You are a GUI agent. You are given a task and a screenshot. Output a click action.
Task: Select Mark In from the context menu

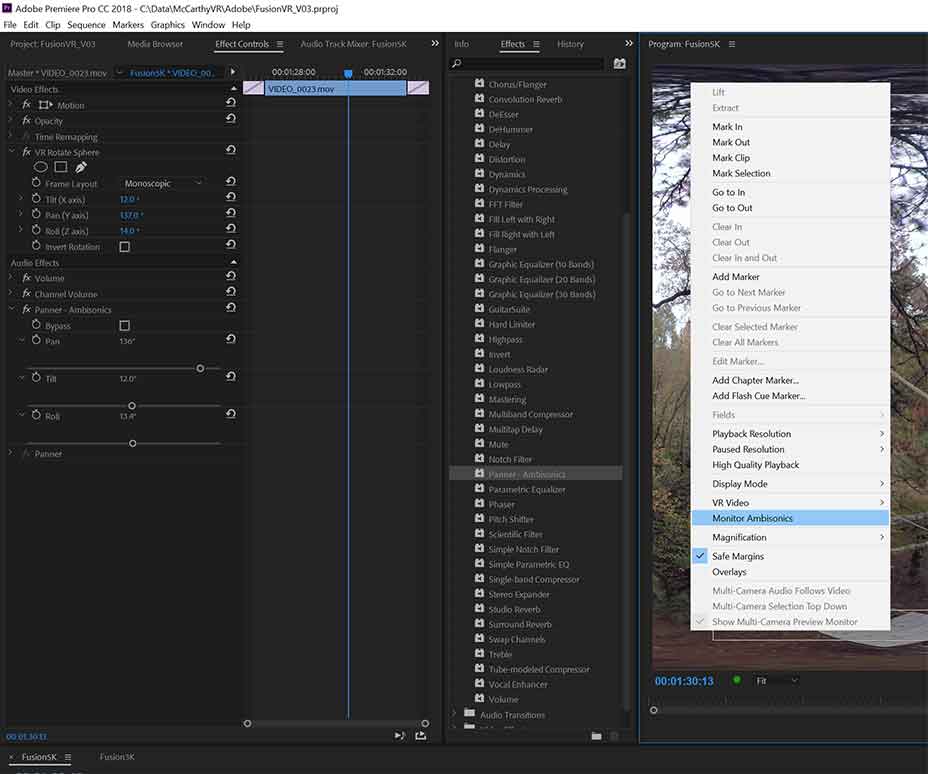pos(791,127)
